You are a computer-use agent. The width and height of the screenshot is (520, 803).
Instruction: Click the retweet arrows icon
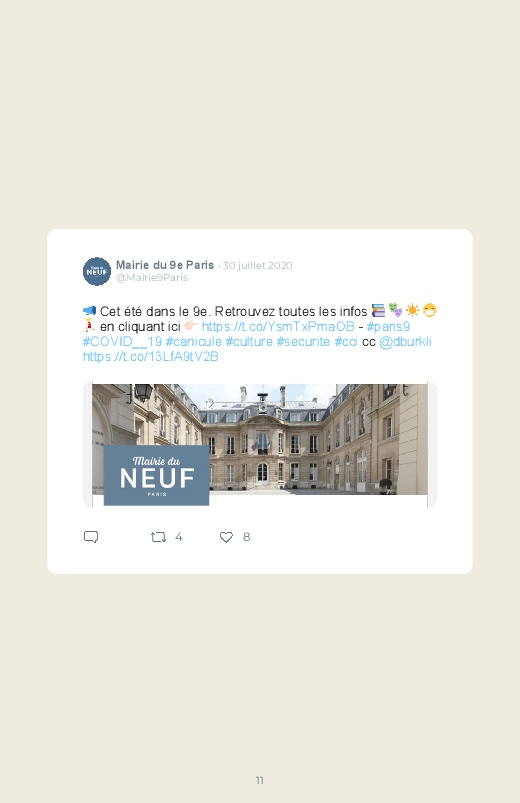point(158,537)
